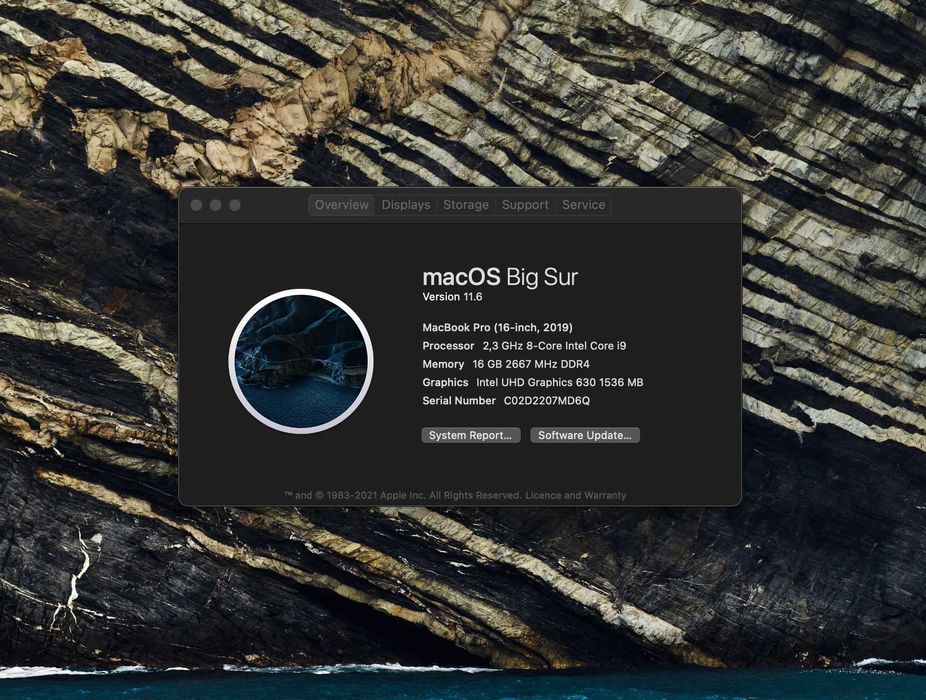The height and width of the screenshot is (700, 926).
Task: Click the zoom window button
Action: 235,205
